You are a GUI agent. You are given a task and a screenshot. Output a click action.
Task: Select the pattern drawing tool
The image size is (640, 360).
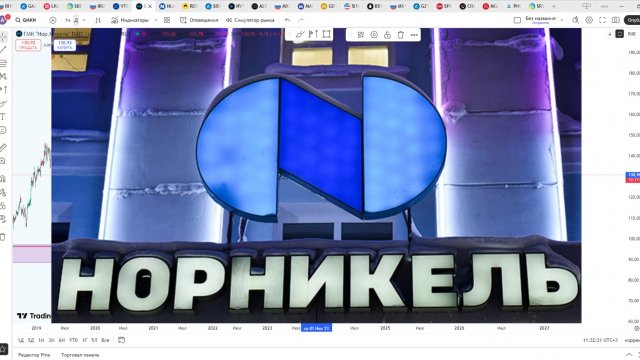tap(3, 76)
